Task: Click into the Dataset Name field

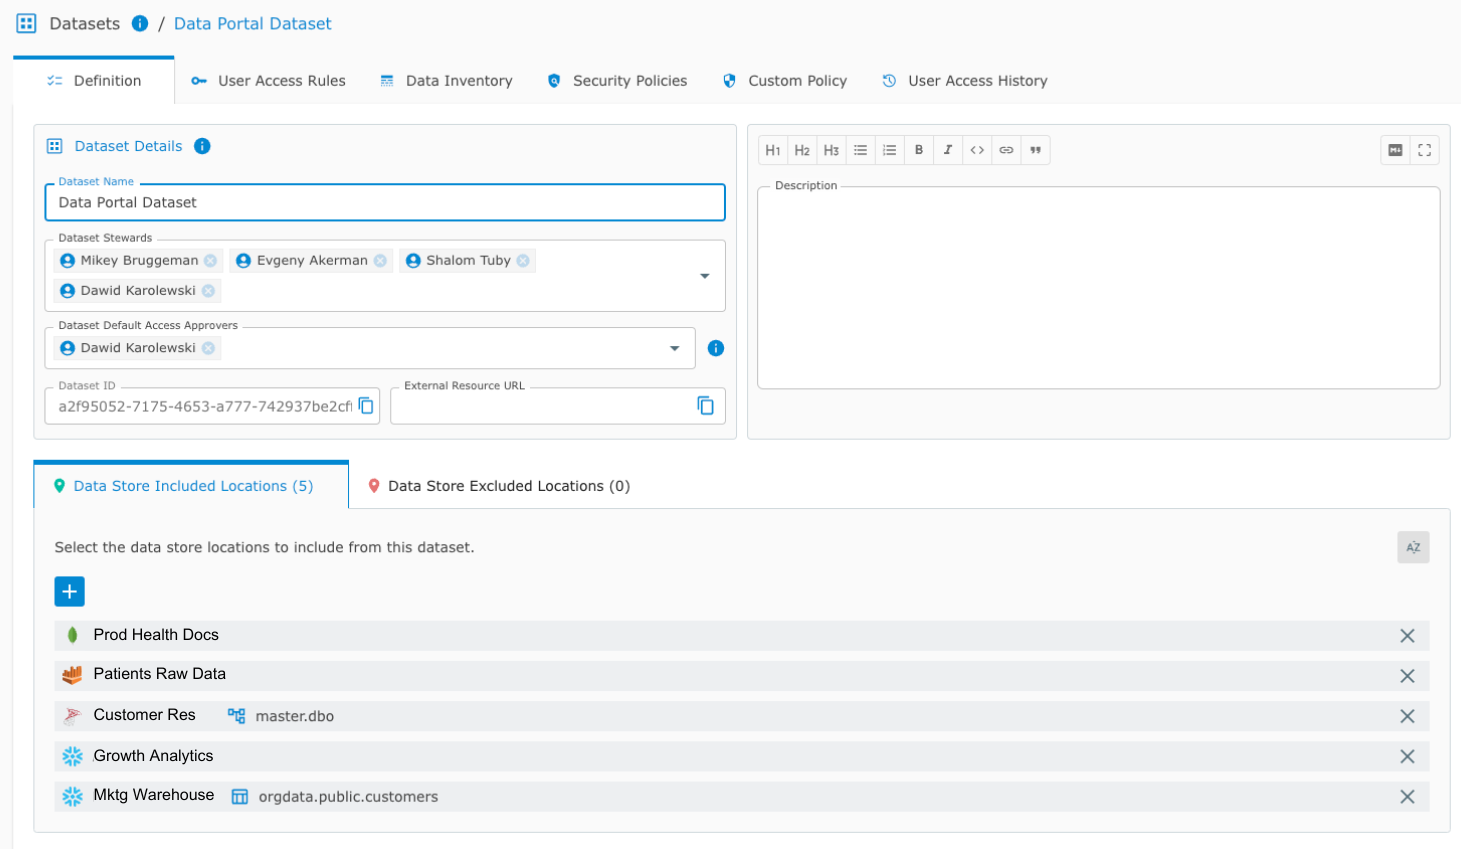Action: [385, 203]
